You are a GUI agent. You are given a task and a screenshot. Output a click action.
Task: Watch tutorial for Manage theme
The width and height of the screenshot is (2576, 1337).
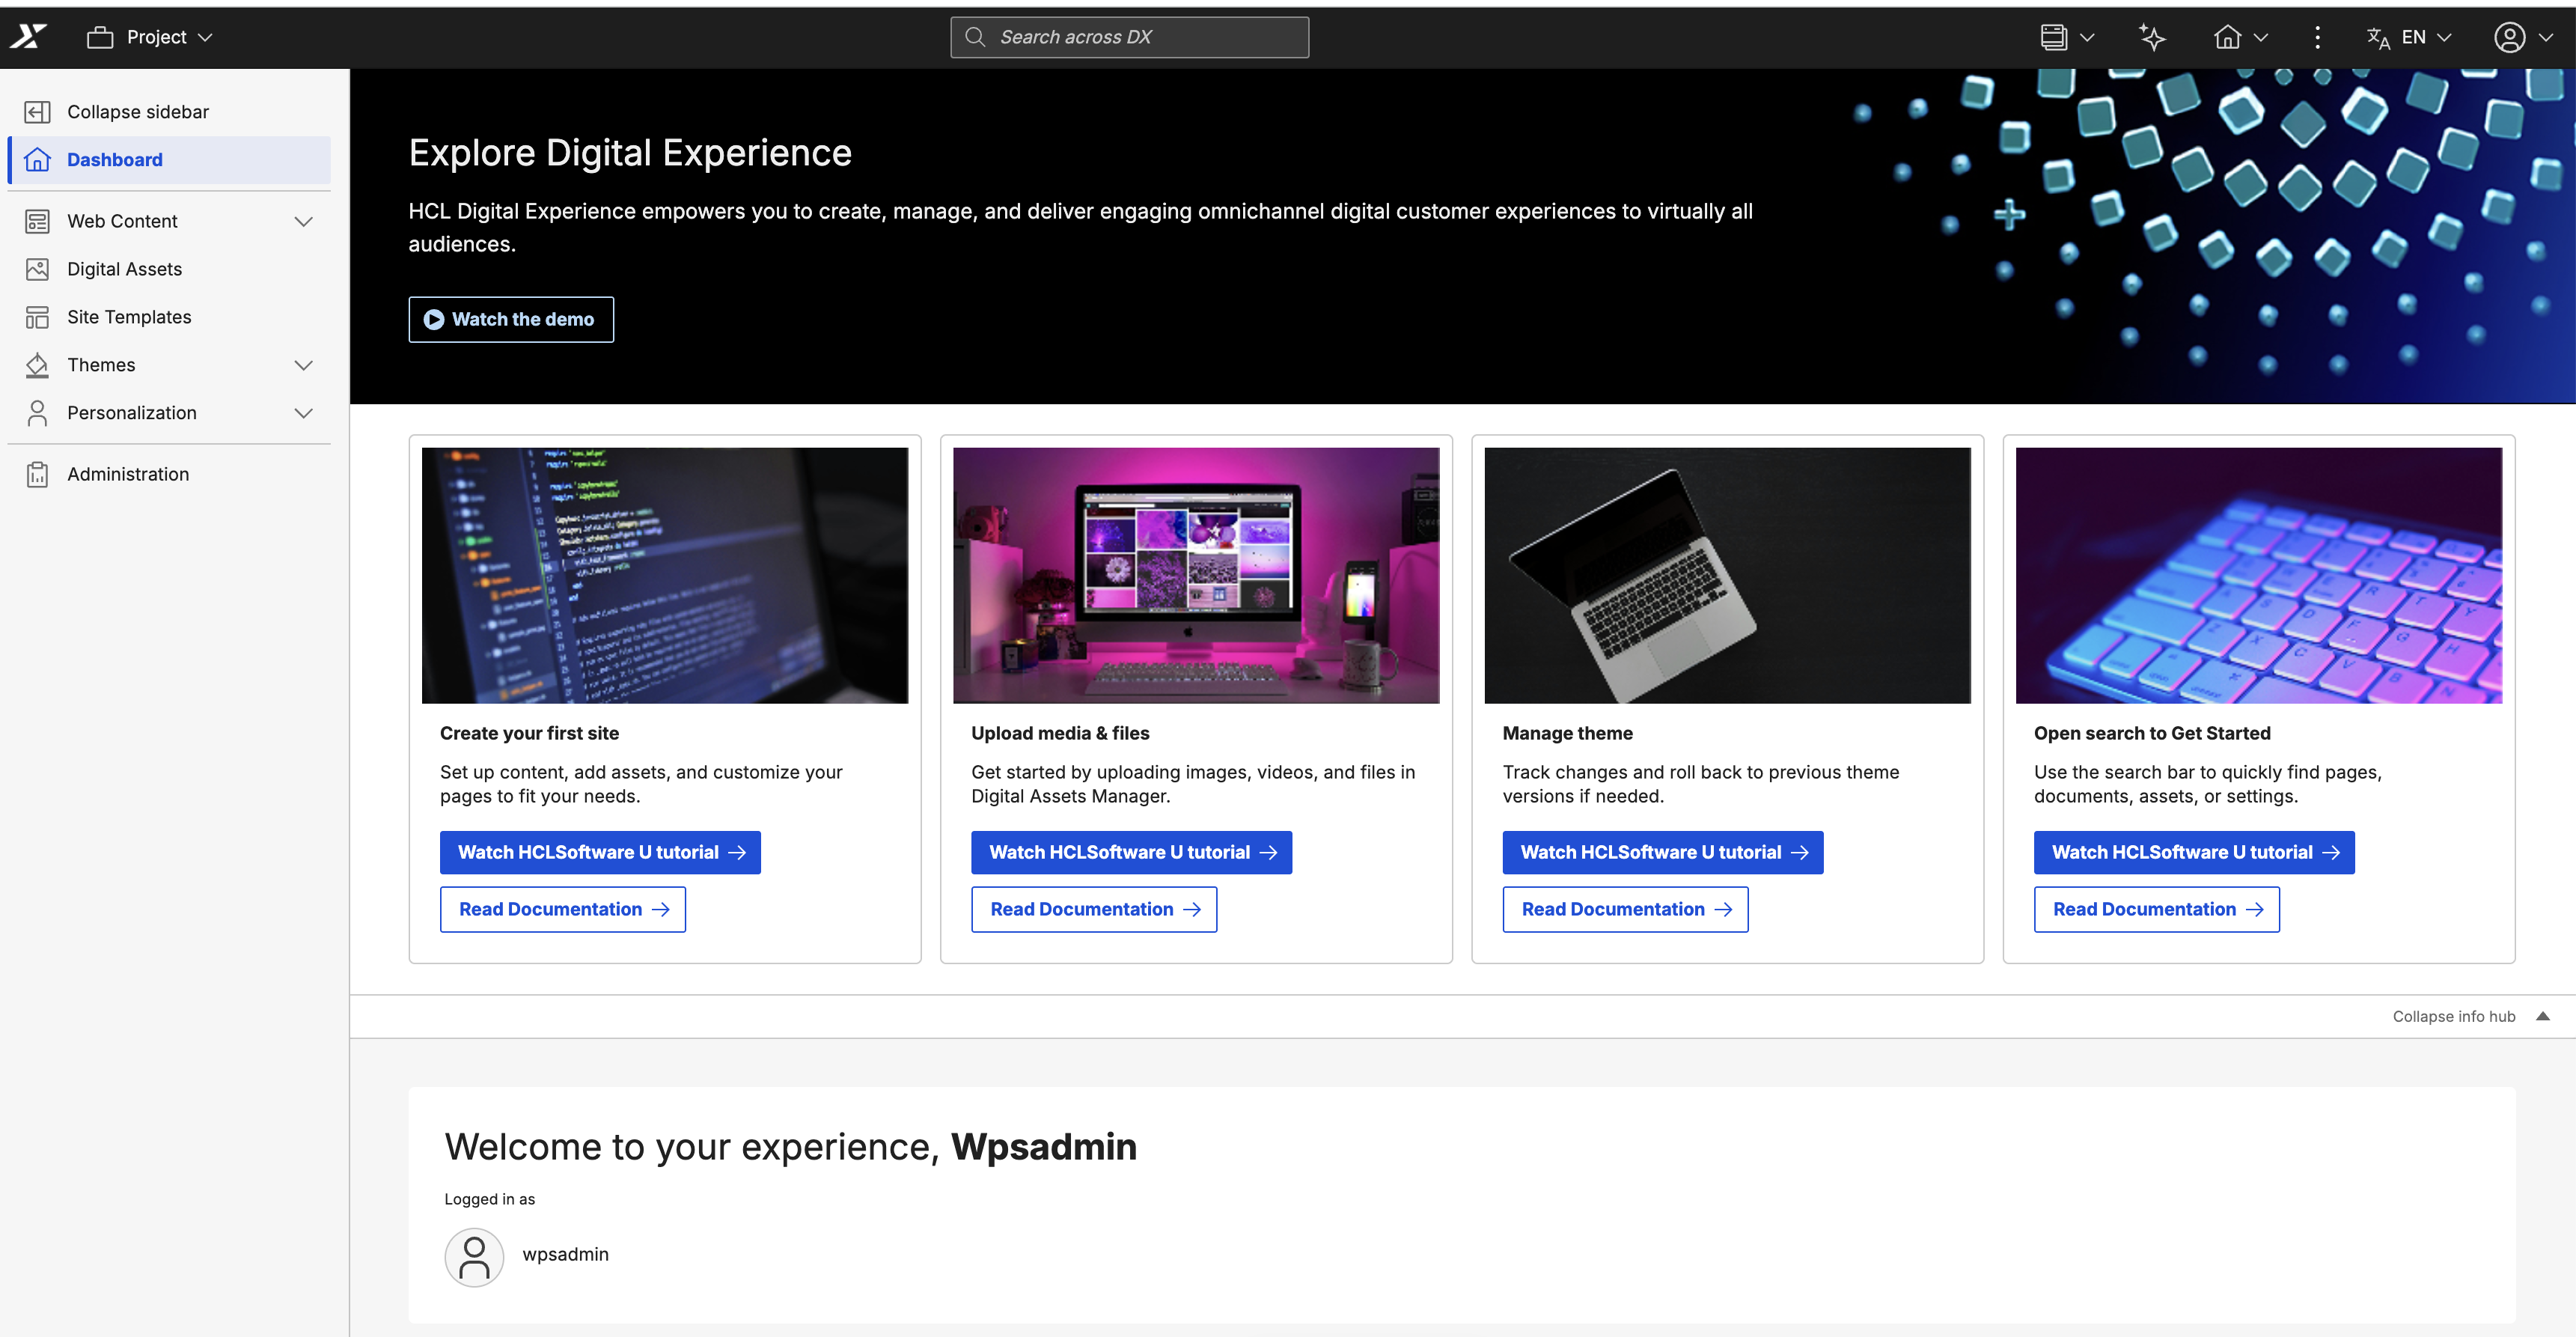[1663, 852]
